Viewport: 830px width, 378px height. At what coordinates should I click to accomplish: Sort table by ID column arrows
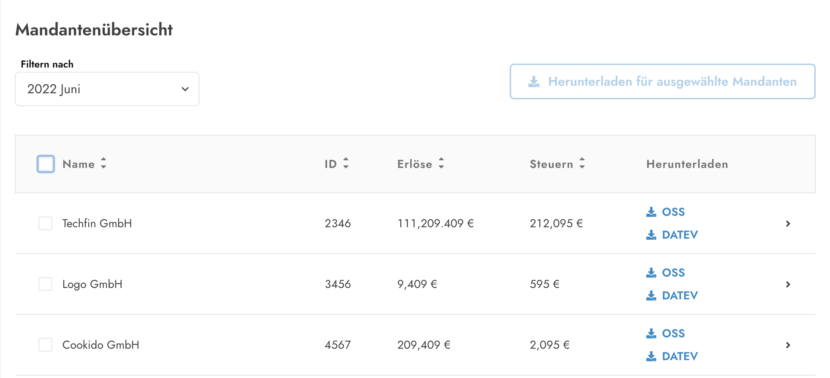pos(346,164)
